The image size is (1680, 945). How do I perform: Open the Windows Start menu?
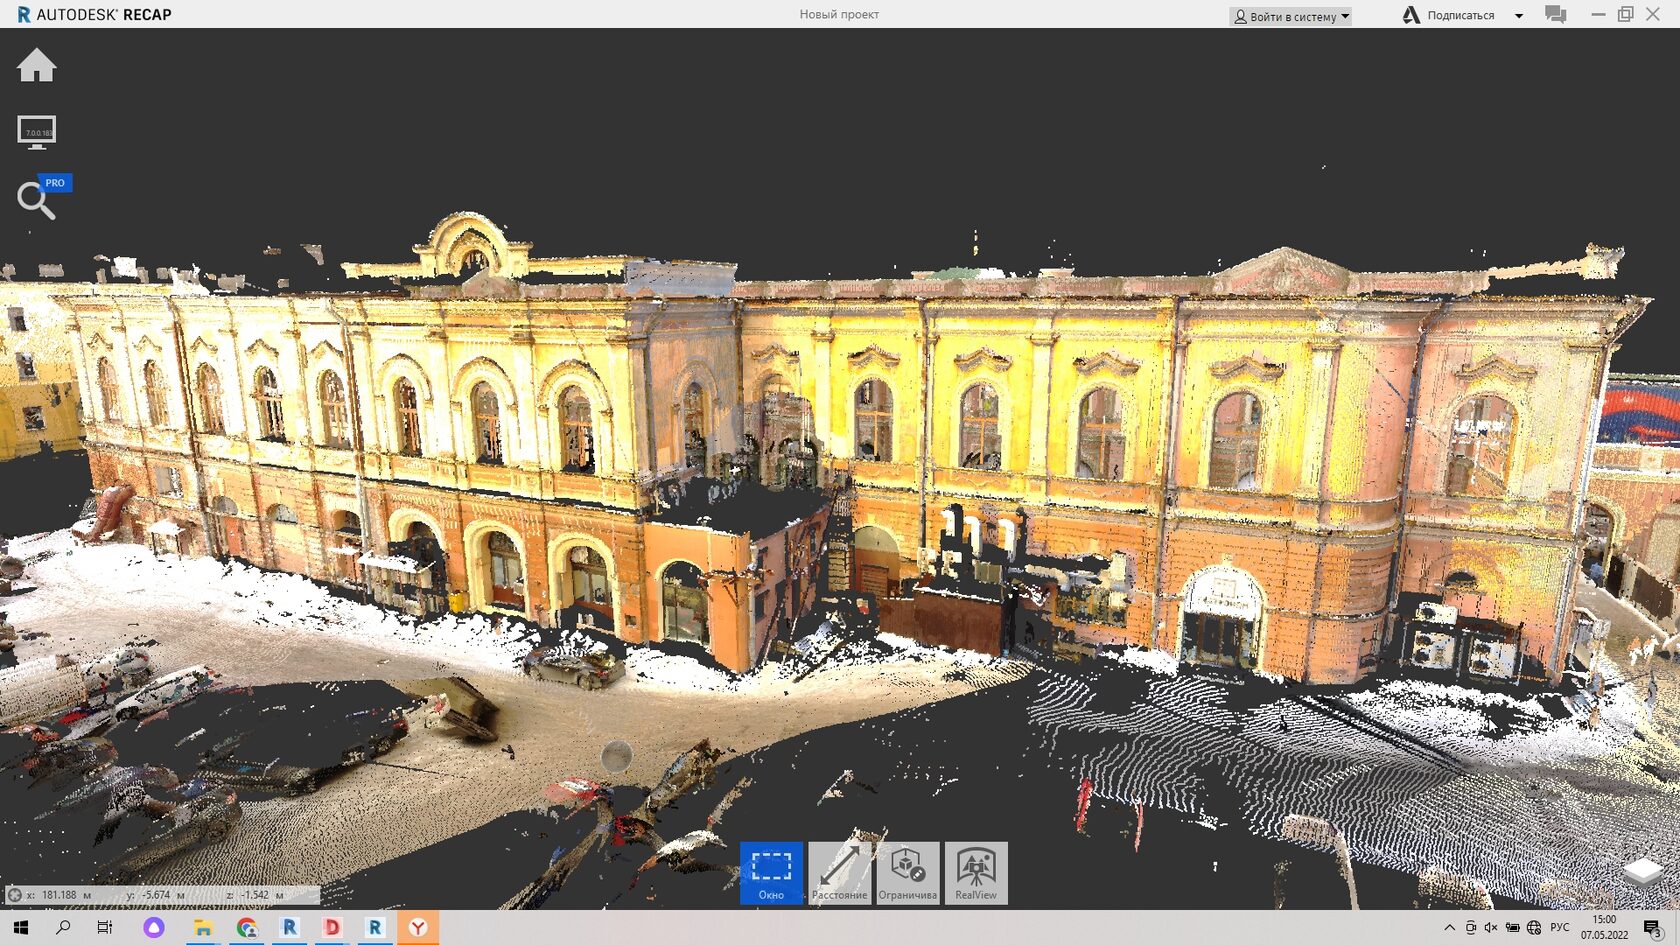[x=21, y=928]
